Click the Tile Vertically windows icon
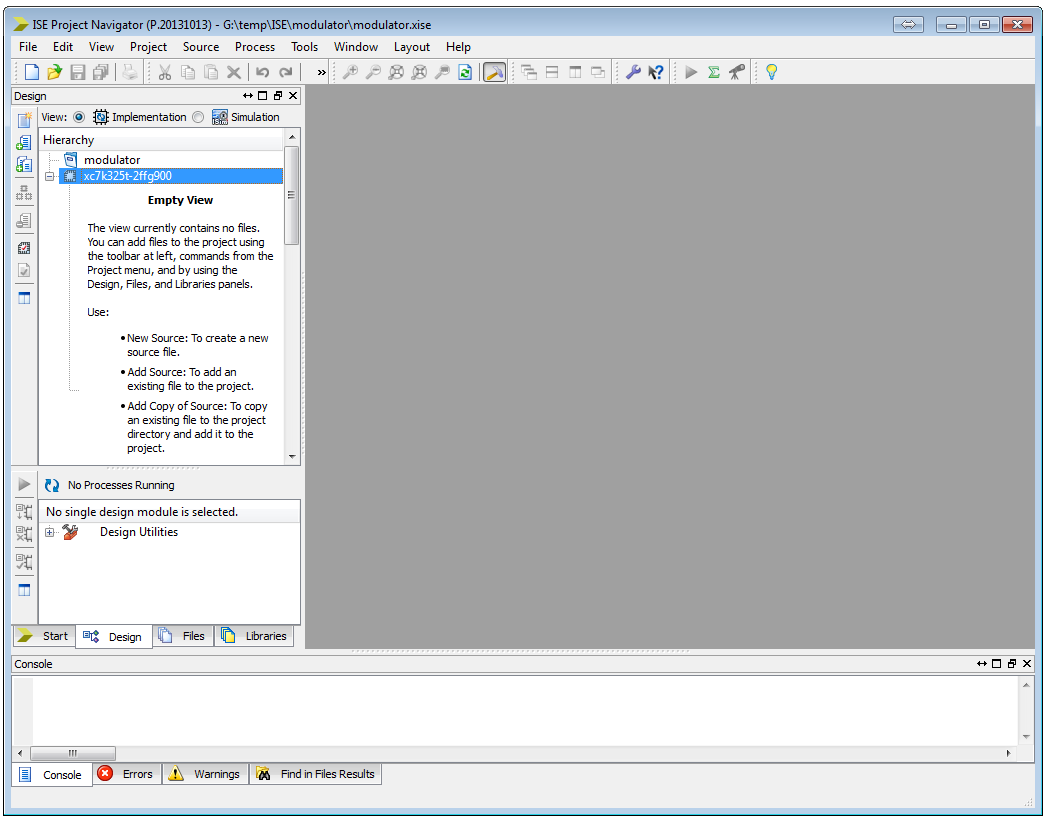1048x820 pixels. [575, 72]
